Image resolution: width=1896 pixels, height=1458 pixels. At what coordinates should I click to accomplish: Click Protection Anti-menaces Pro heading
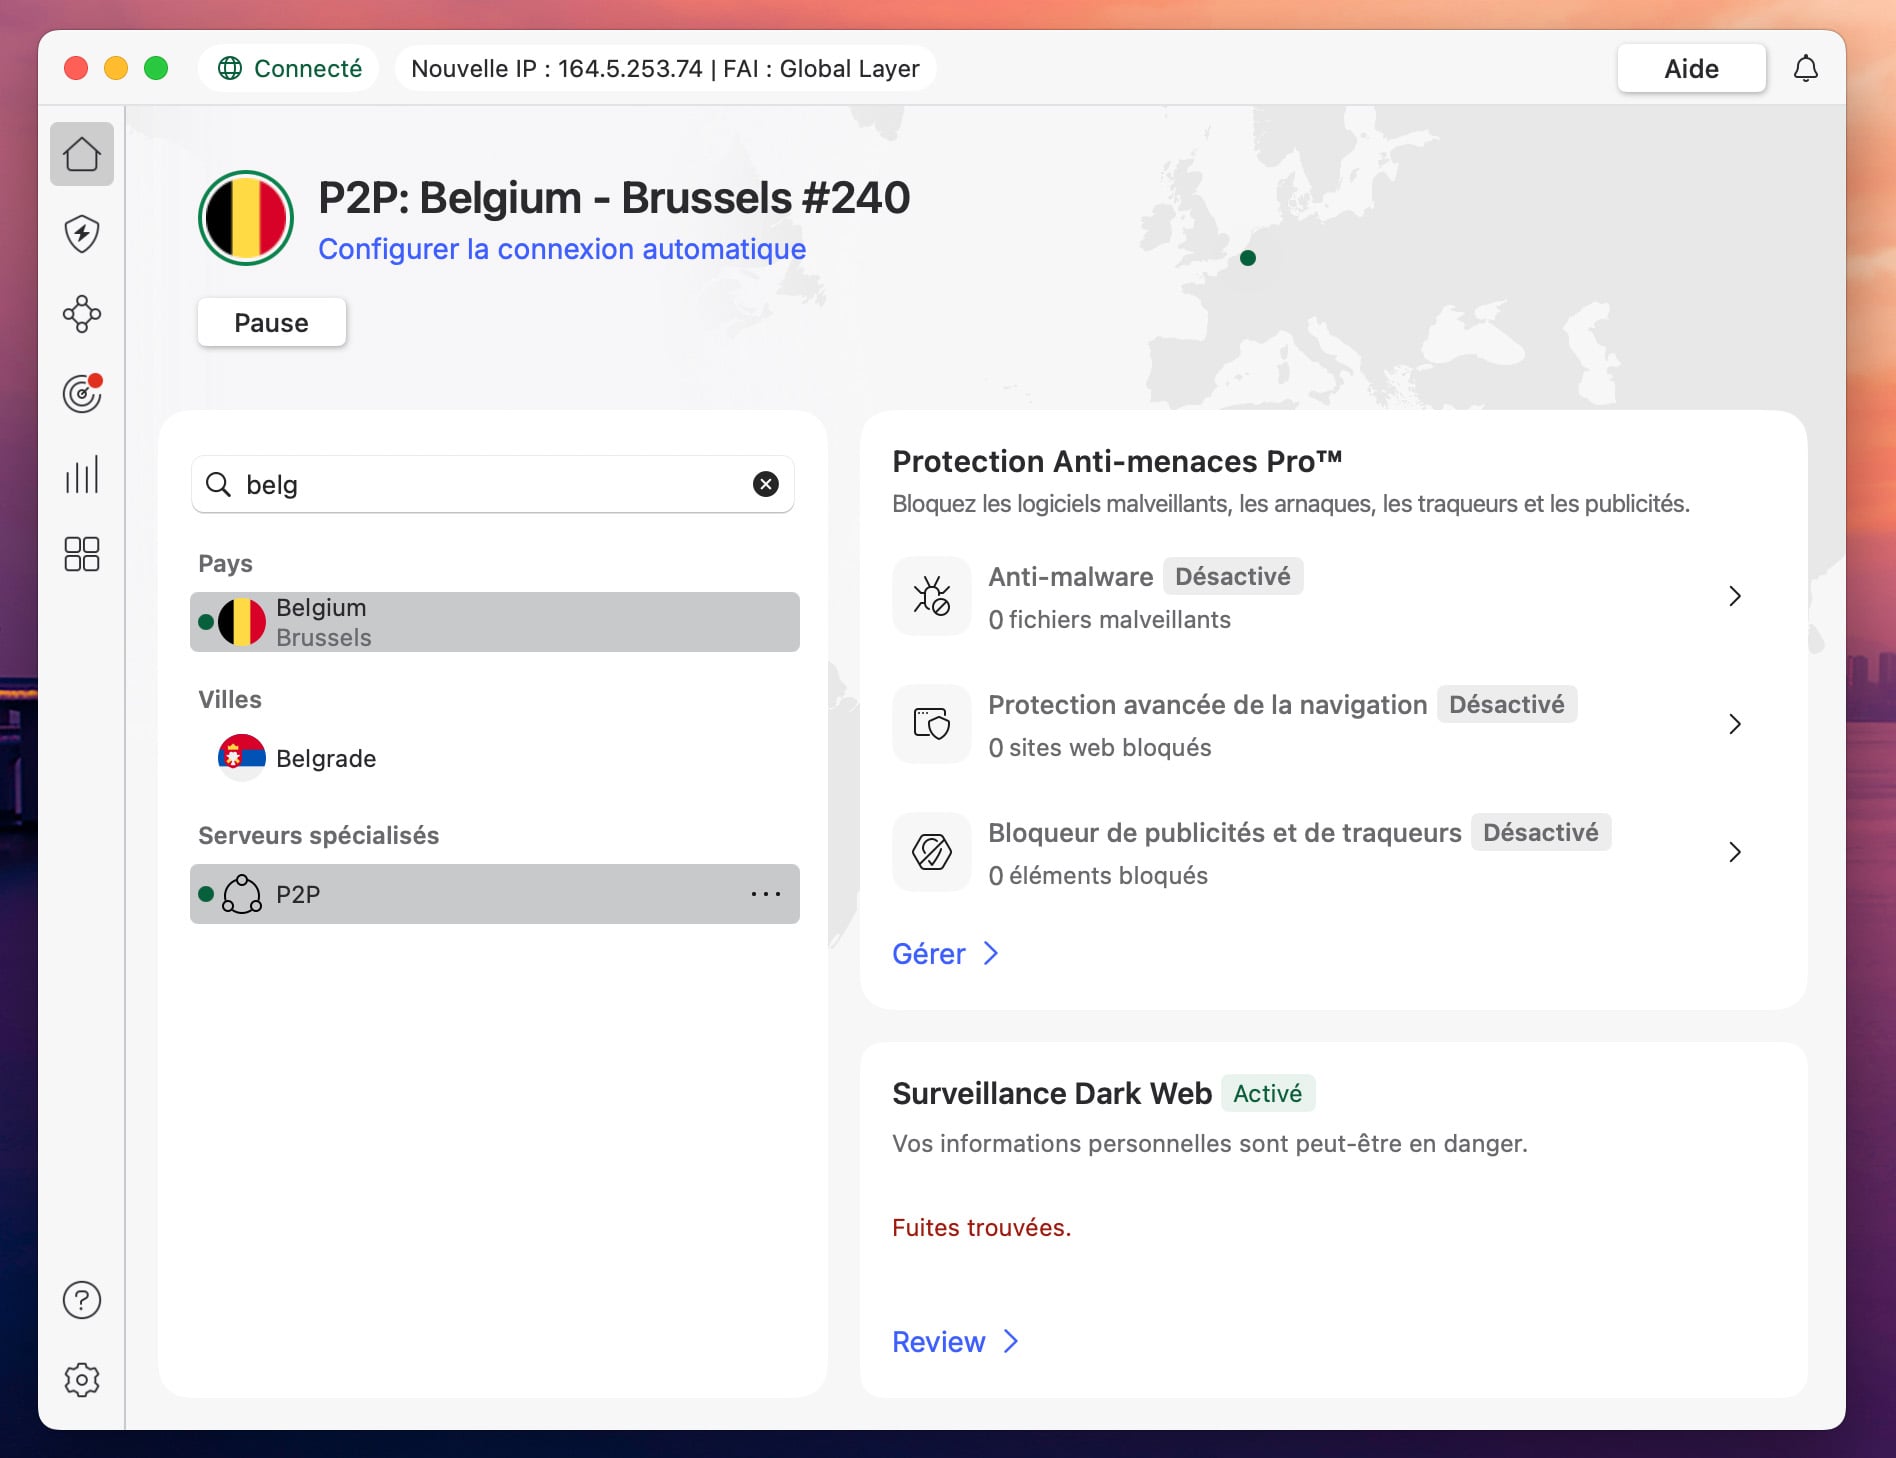(x=1117, y=461)
